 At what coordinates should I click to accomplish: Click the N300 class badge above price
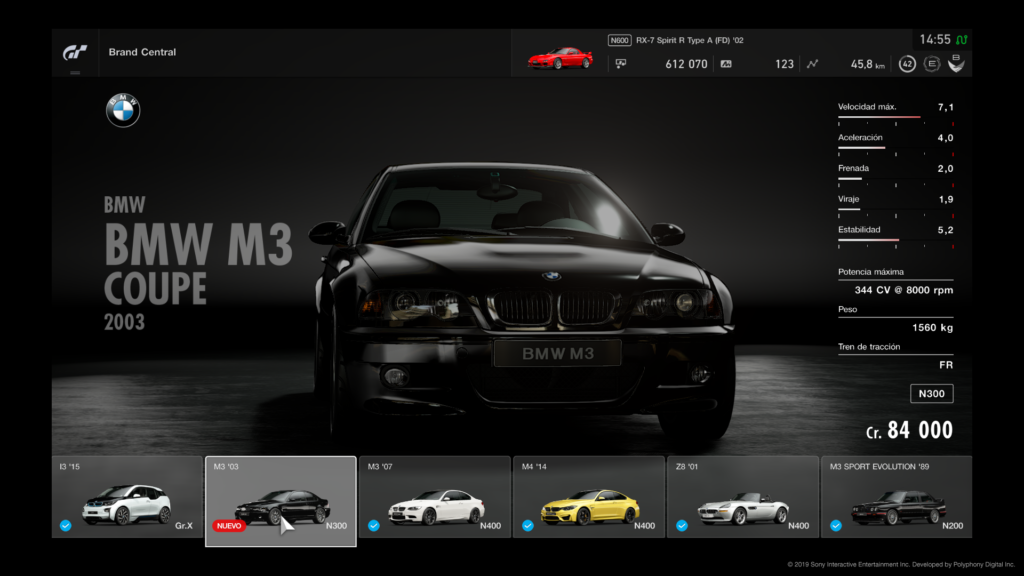coord(931,394)
